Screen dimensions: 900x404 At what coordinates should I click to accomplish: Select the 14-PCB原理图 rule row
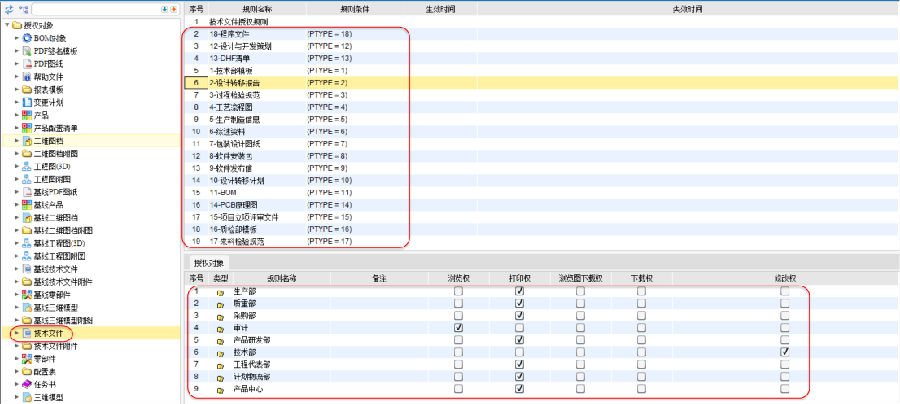(x=542, y=205)
